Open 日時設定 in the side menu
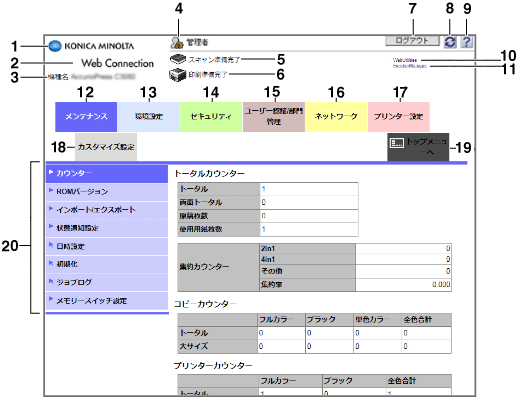The width and height of the screenshot is (517, 397). pos(107,246)
